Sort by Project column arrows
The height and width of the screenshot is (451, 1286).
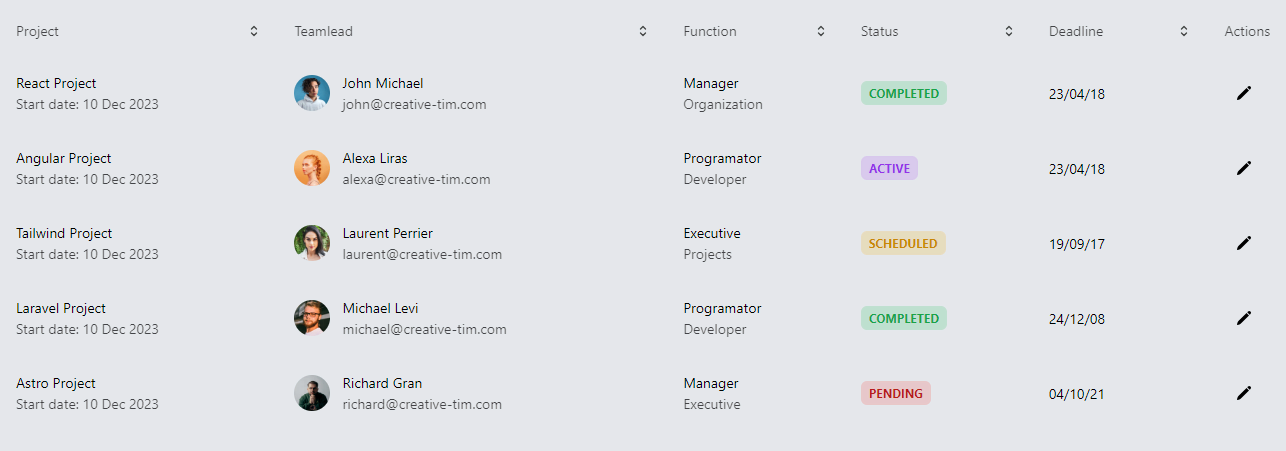click(254, 31)
